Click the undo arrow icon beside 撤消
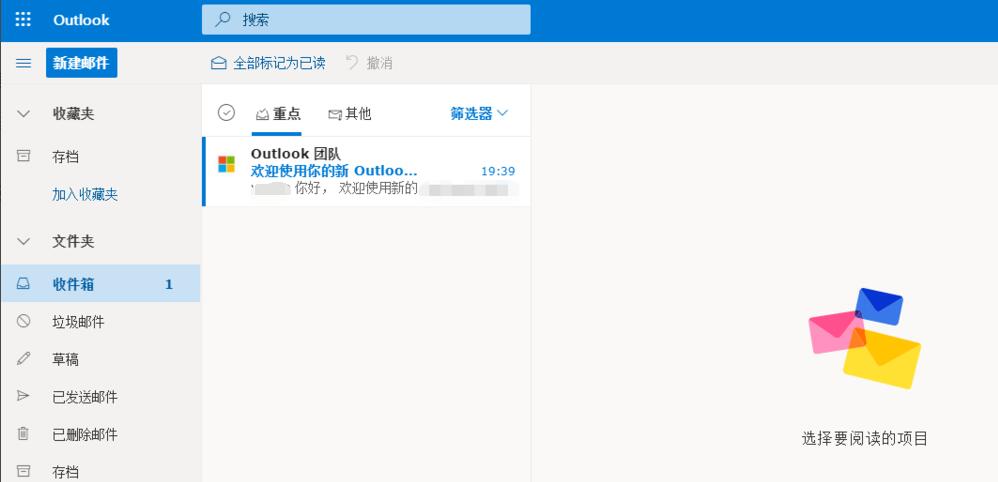 352,62
